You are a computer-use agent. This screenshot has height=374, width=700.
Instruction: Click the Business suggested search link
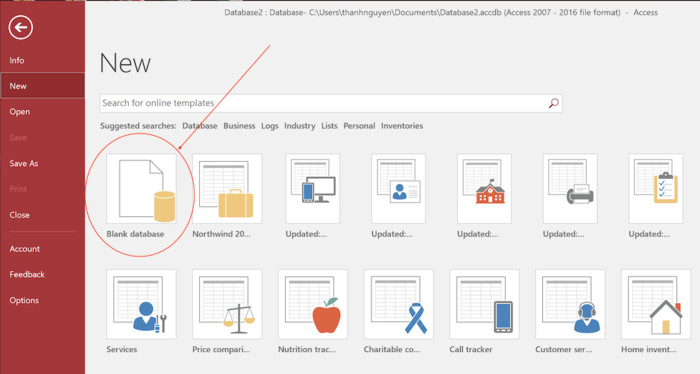(239, 126)
